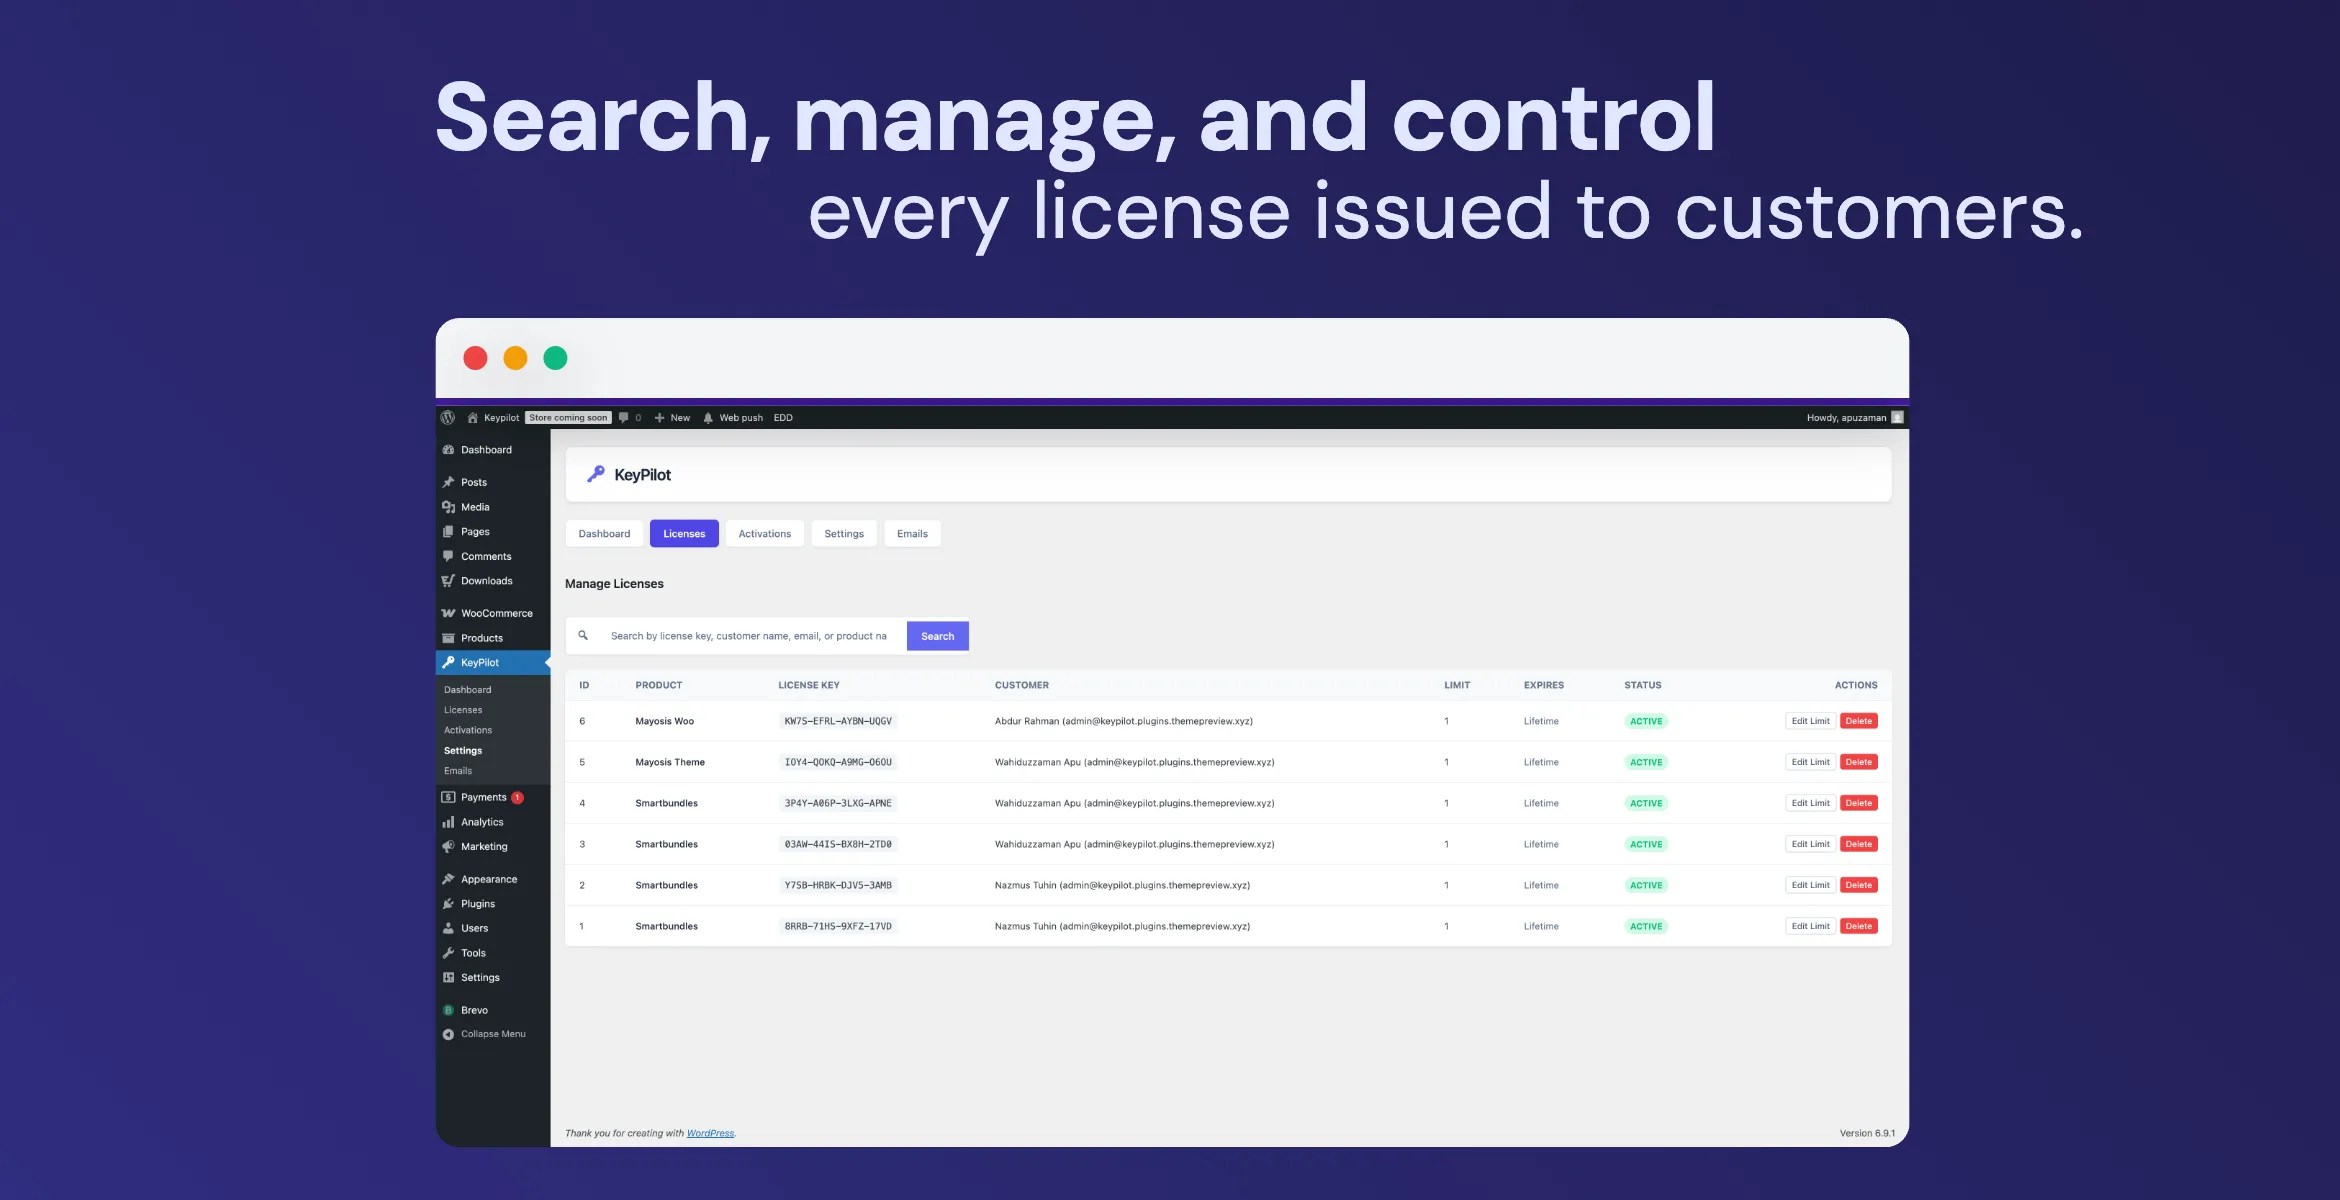Open Appearance menu in sidebar
This screenshot has width=2340, height=1200.
(488, 879)
